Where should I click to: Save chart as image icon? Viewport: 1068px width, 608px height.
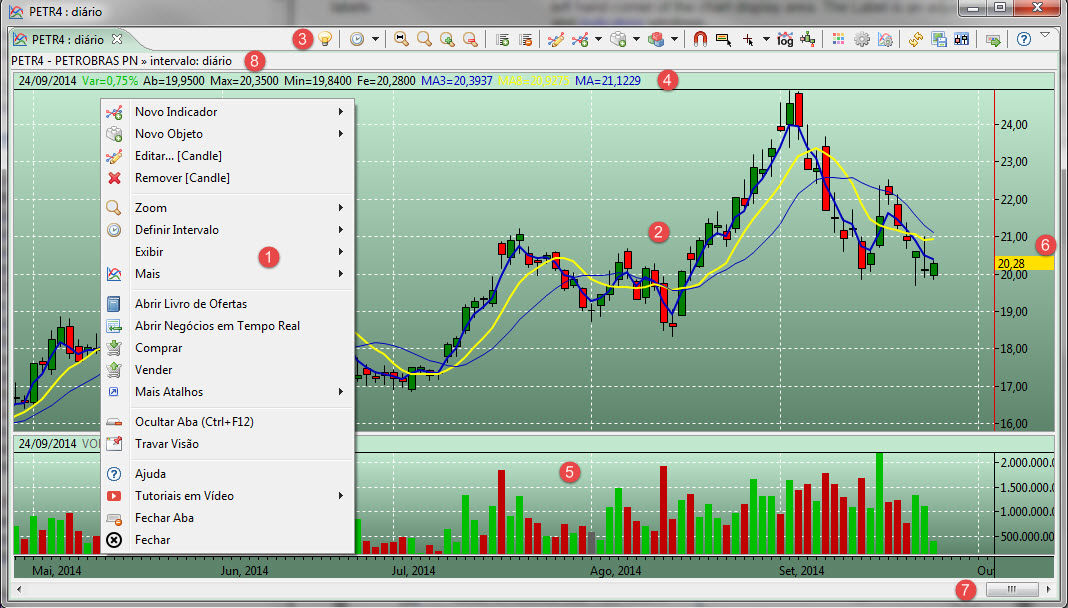(x=939, y=39)
